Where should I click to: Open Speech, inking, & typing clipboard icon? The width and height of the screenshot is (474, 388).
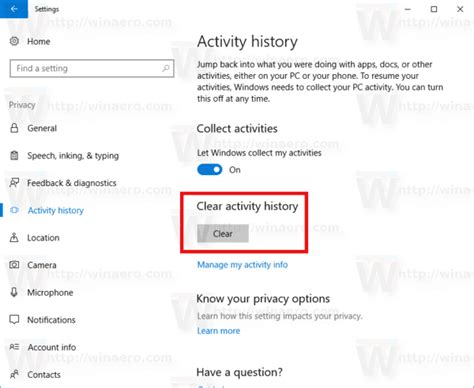click(x=14, y=155)
